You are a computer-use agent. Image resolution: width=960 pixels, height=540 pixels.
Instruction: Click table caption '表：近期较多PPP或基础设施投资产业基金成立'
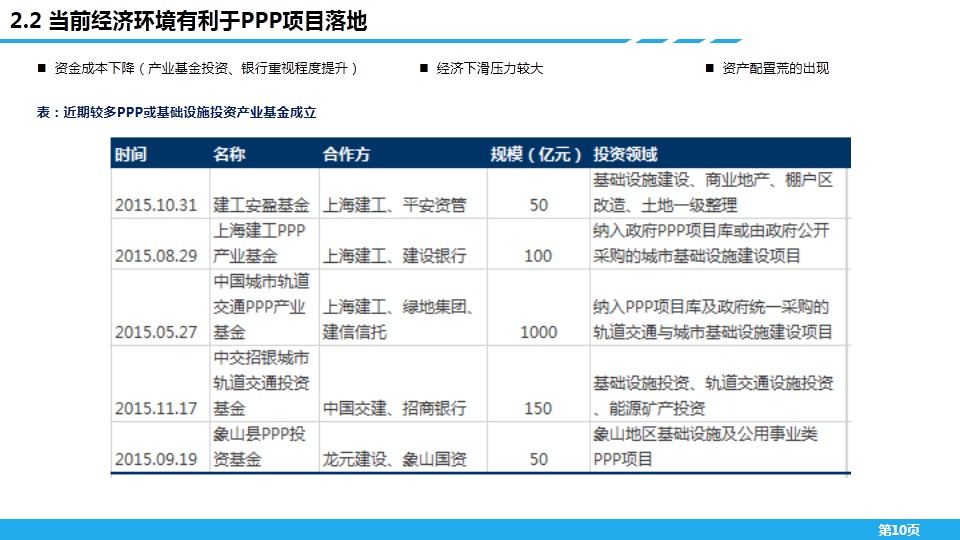(176, 112)
